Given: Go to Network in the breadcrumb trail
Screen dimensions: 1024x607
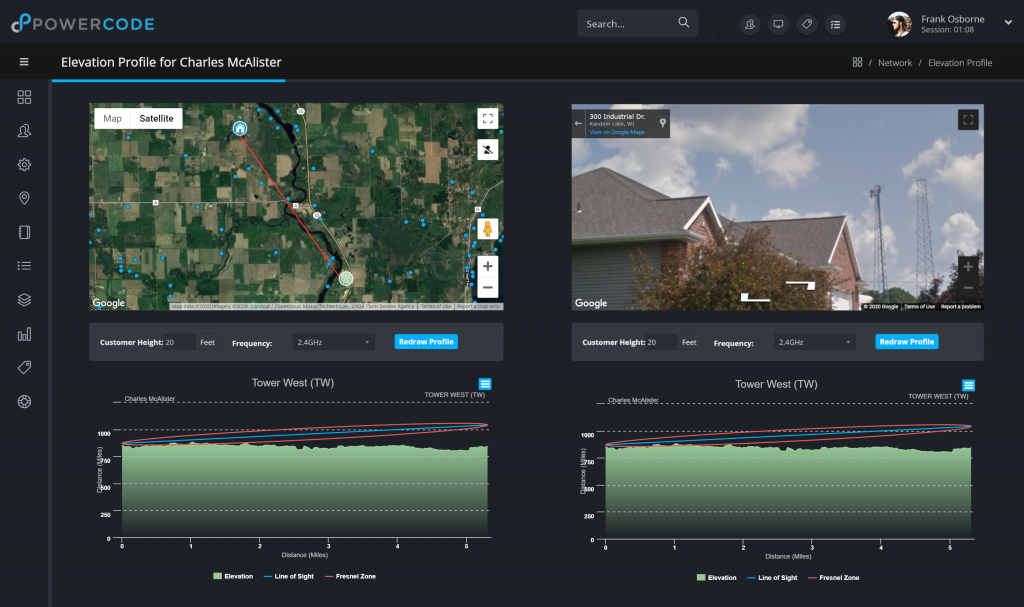Looking at the screenshot, I should tap(894, 62).
